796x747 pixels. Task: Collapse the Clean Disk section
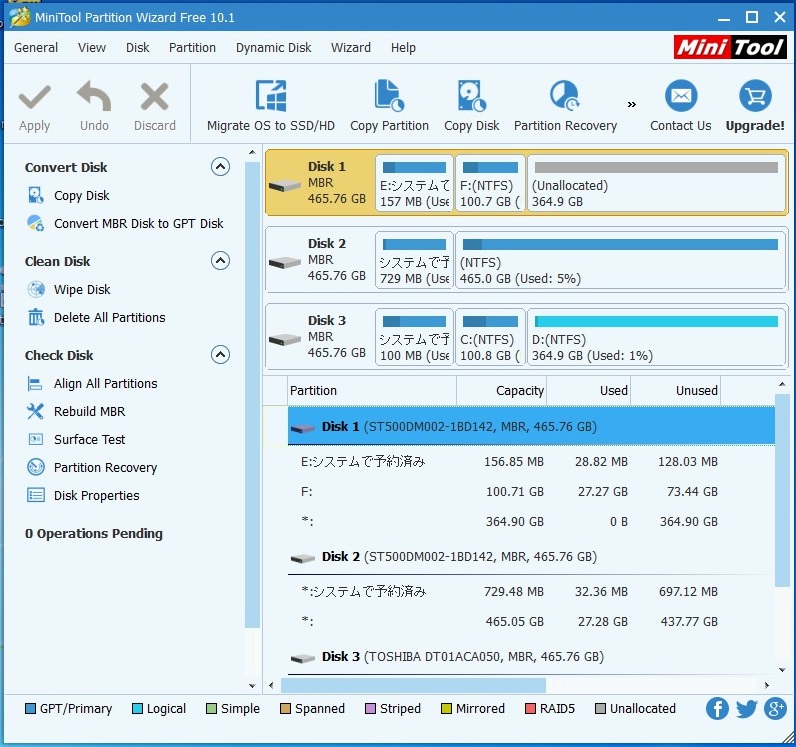pyautogui.click(x=220, y=261)
